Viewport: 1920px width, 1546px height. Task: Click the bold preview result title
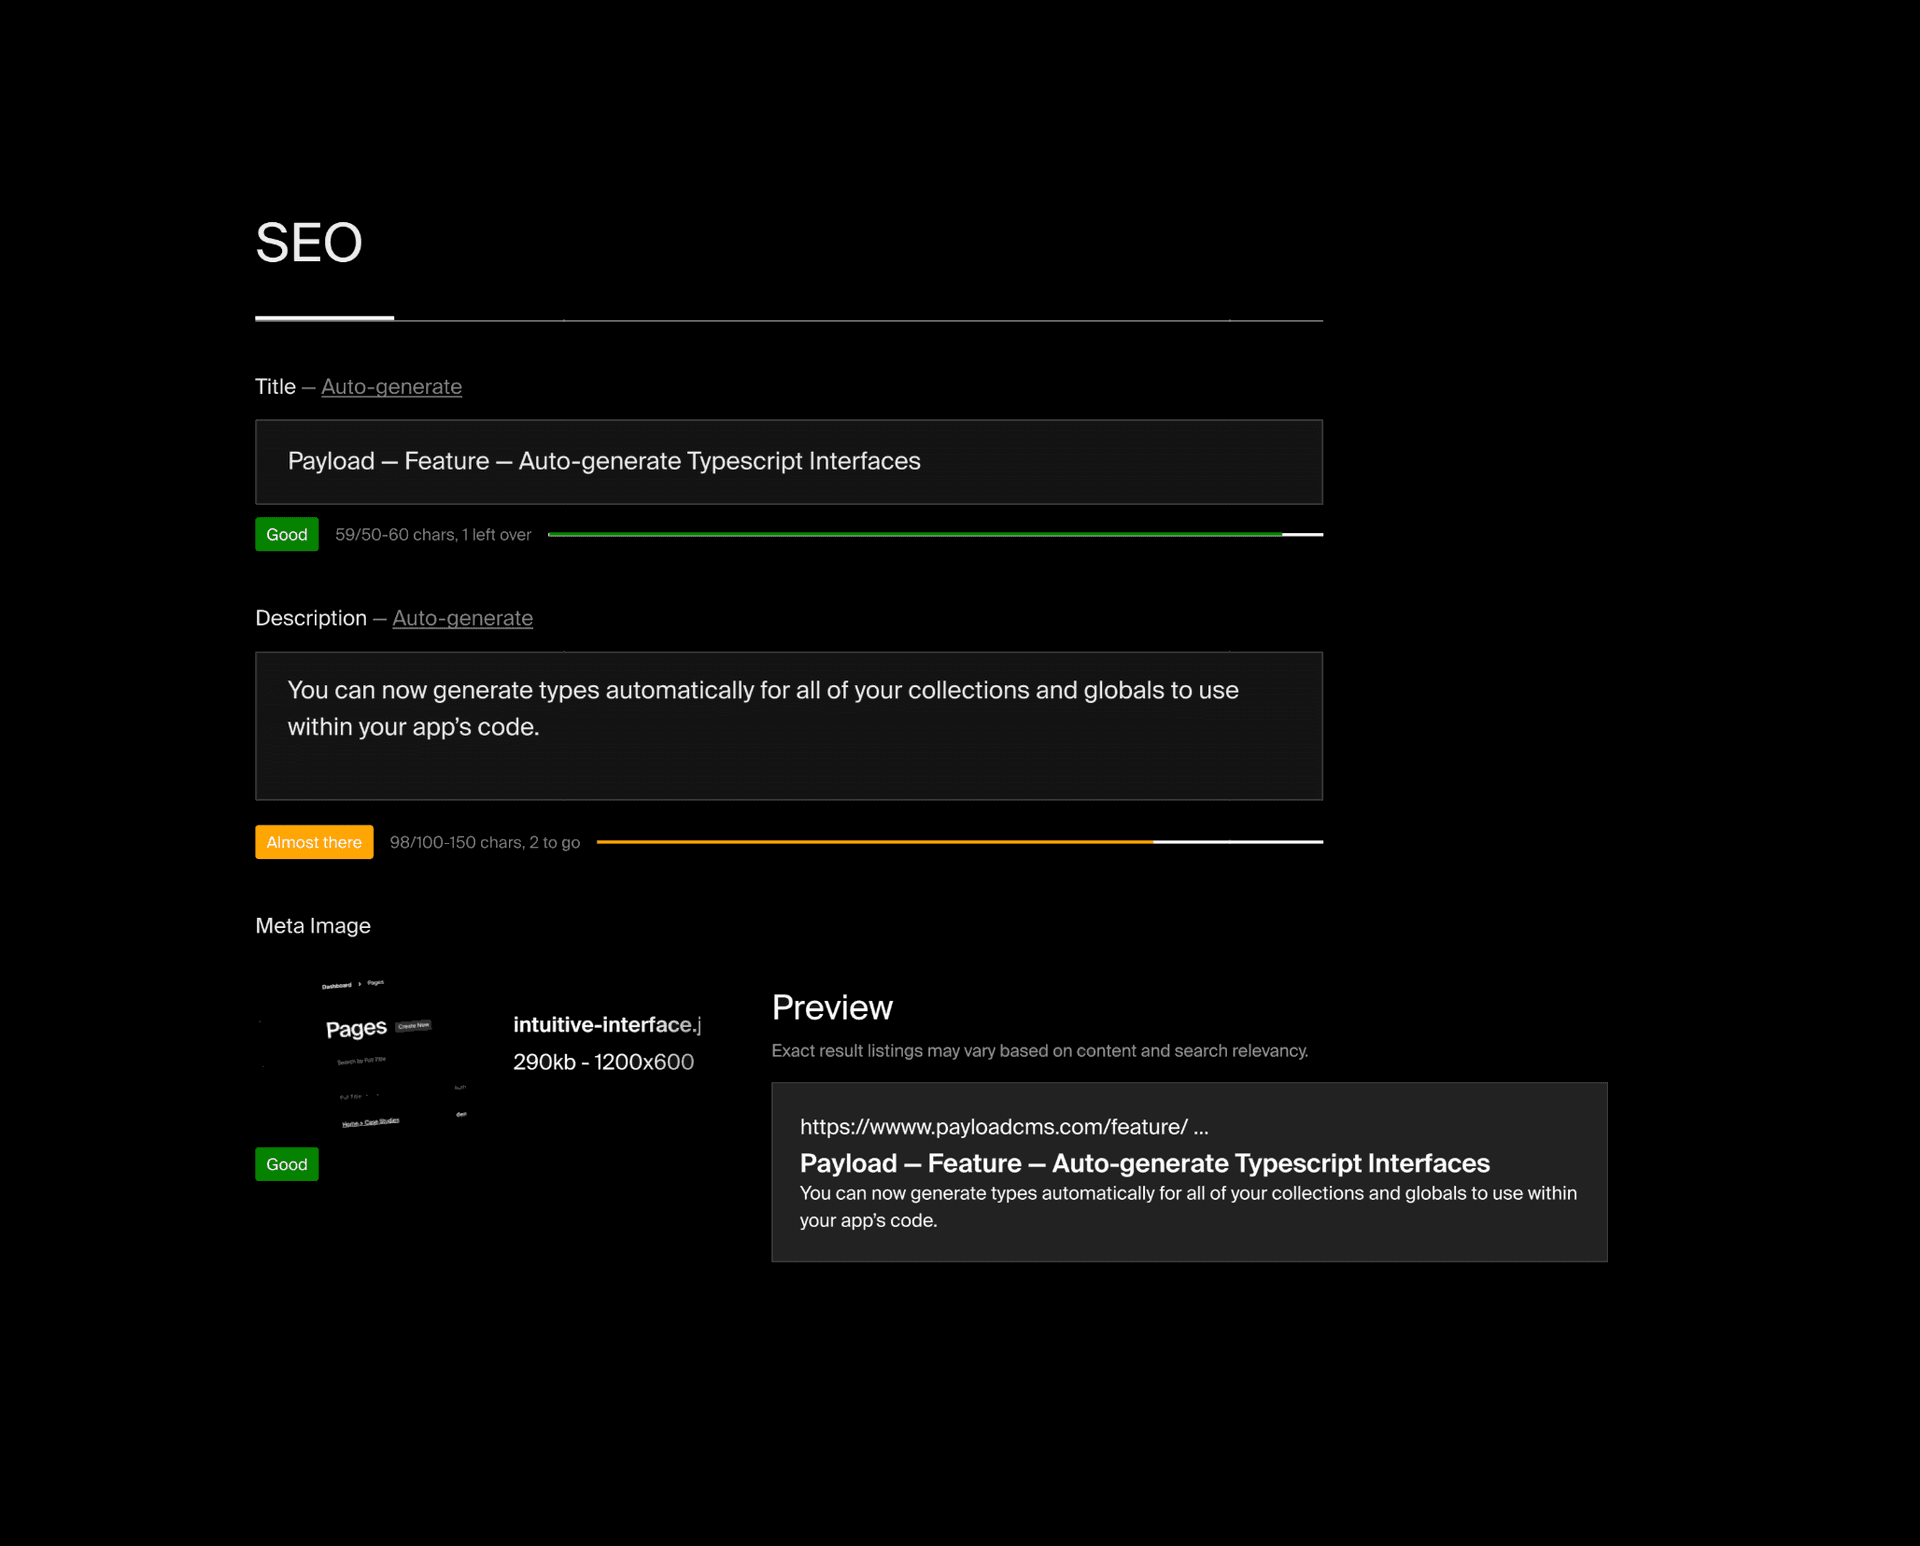tap(1144, 1163)
